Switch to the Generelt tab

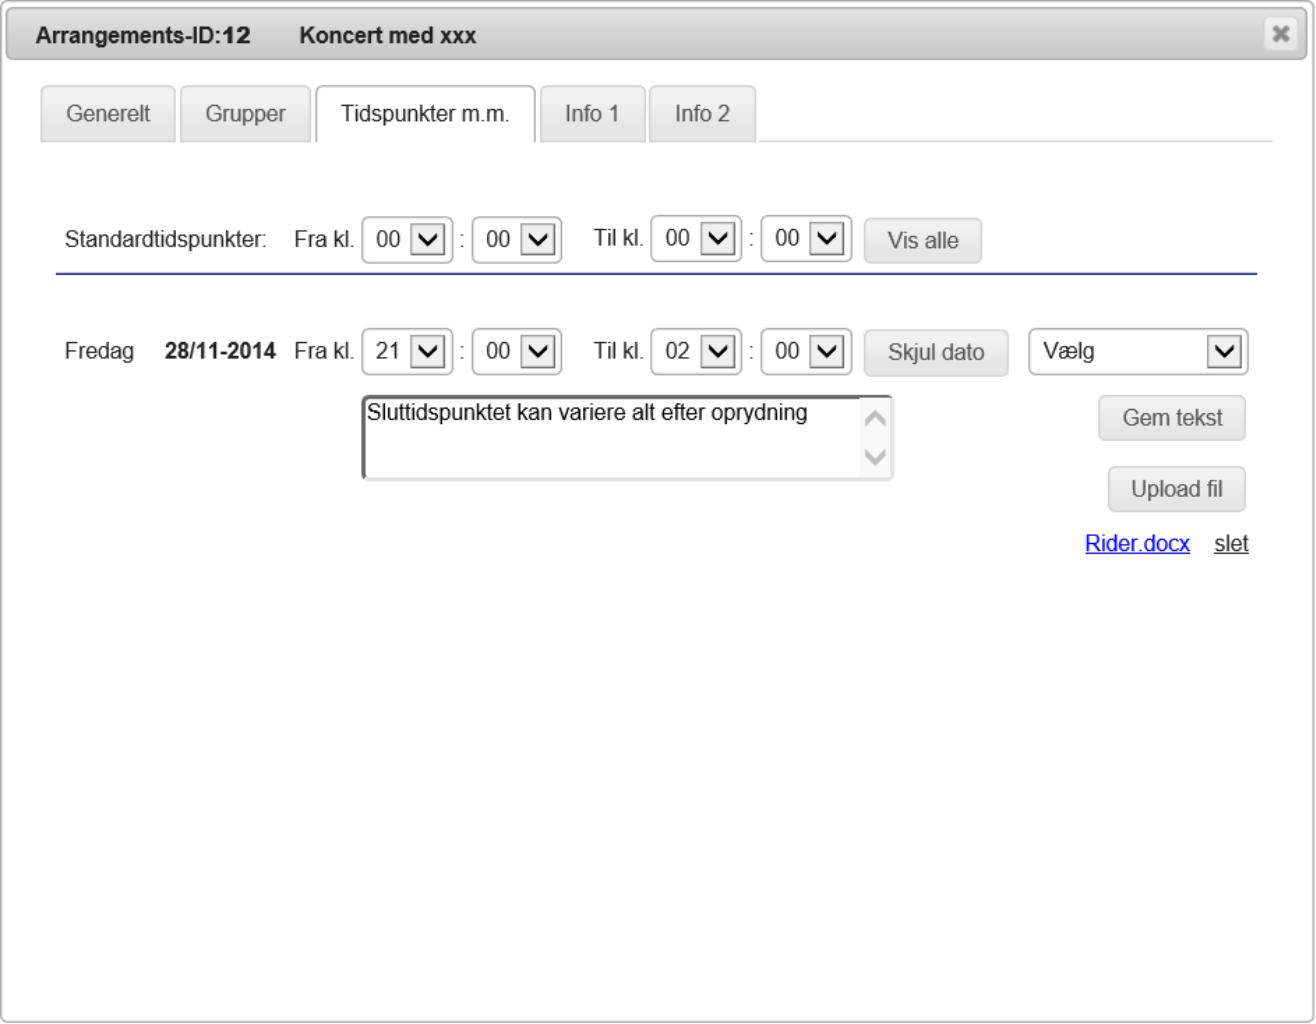click(x=108, y=114)
